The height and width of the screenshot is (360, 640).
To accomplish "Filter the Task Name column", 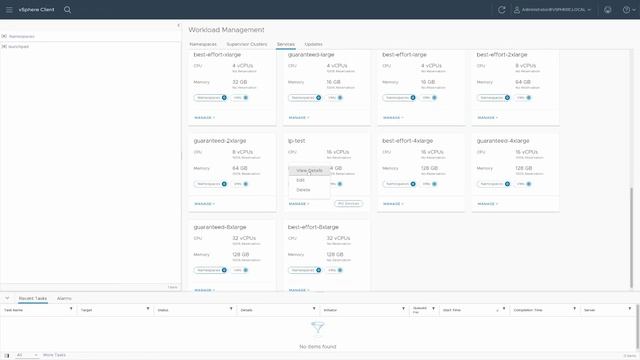I will pos(71,309).
